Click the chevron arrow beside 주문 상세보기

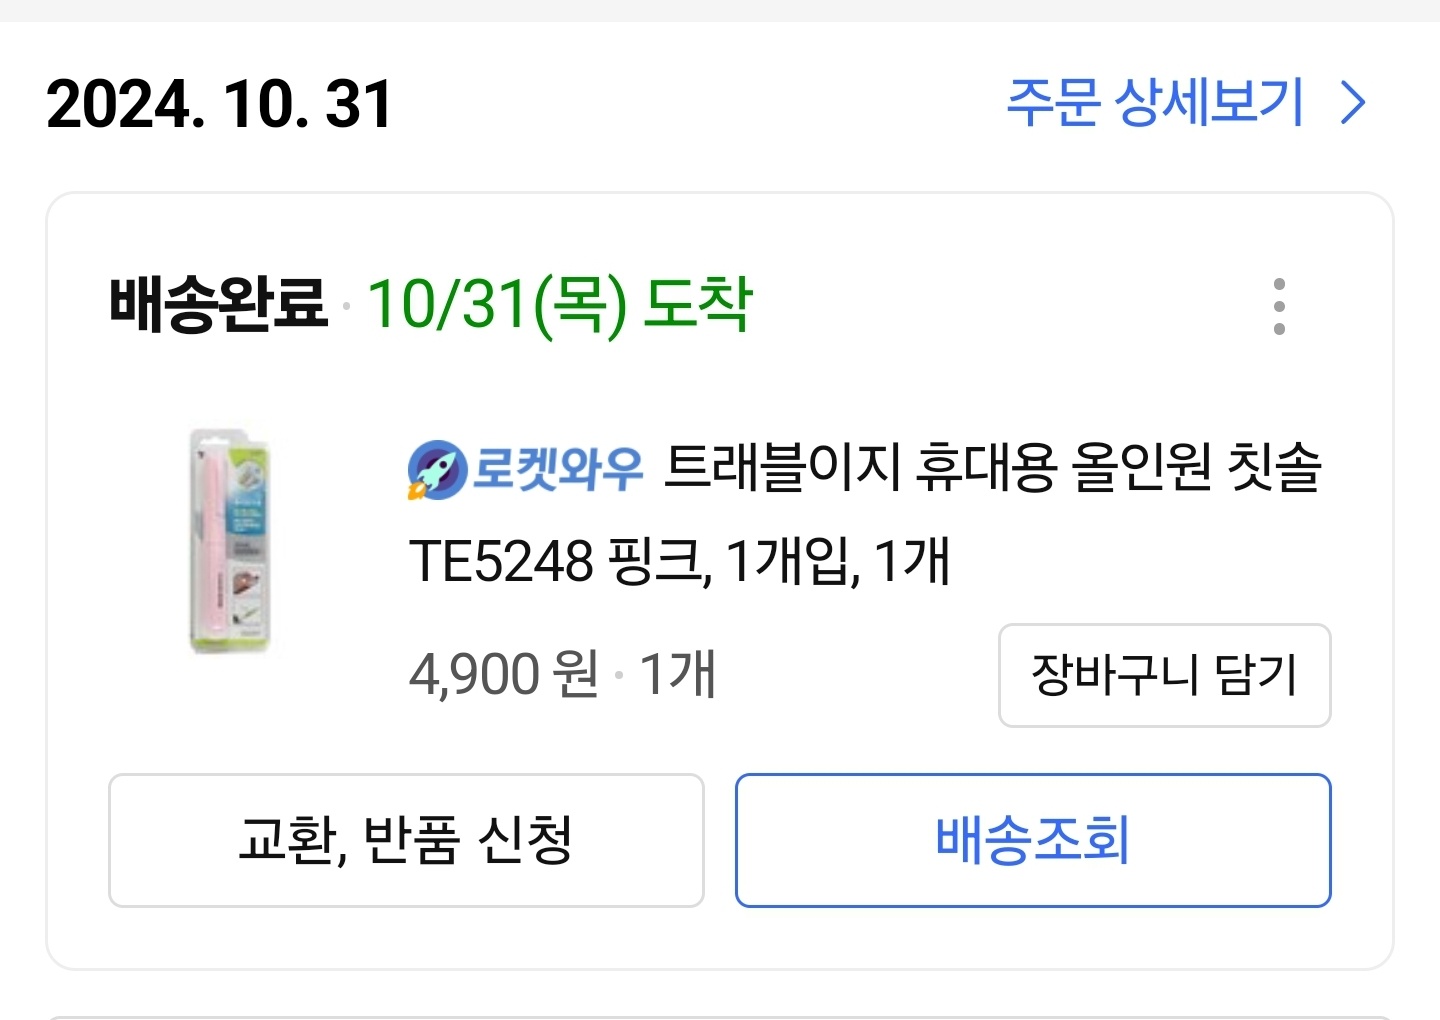[1353, 103]
